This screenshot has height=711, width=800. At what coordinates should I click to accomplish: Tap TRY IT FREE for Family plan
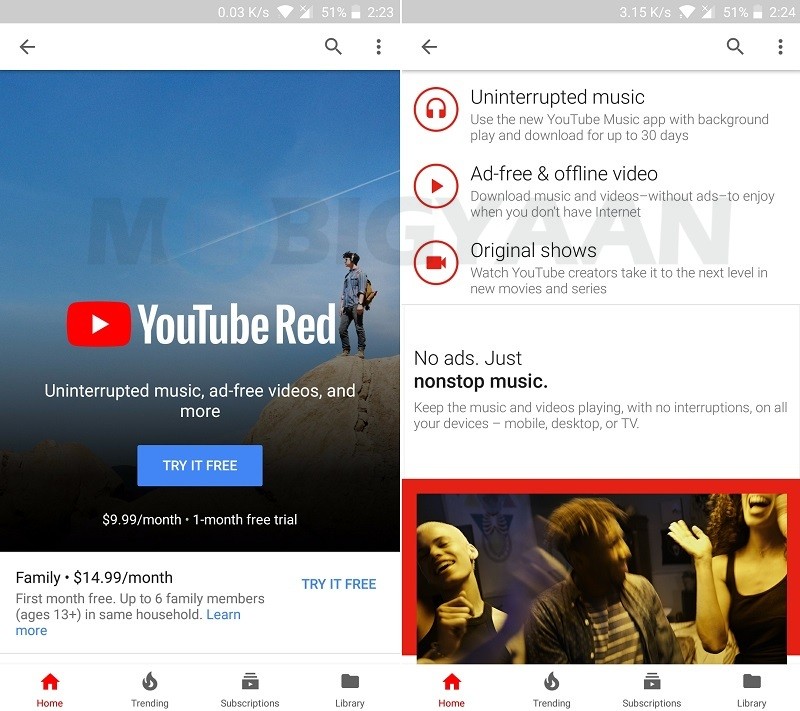pos(339,584)
